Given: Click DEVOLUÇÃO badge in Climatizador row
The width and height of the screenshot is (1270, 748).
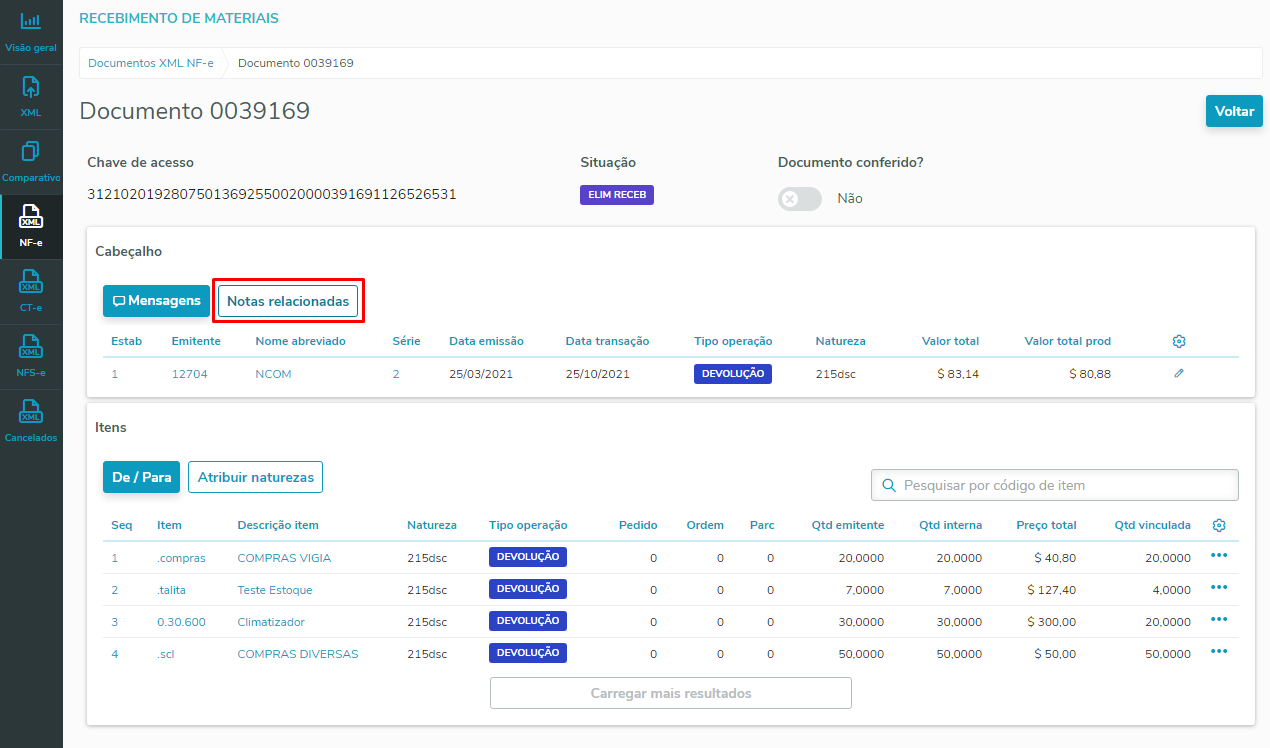Looking at the screenshot, I should (528, 621).
